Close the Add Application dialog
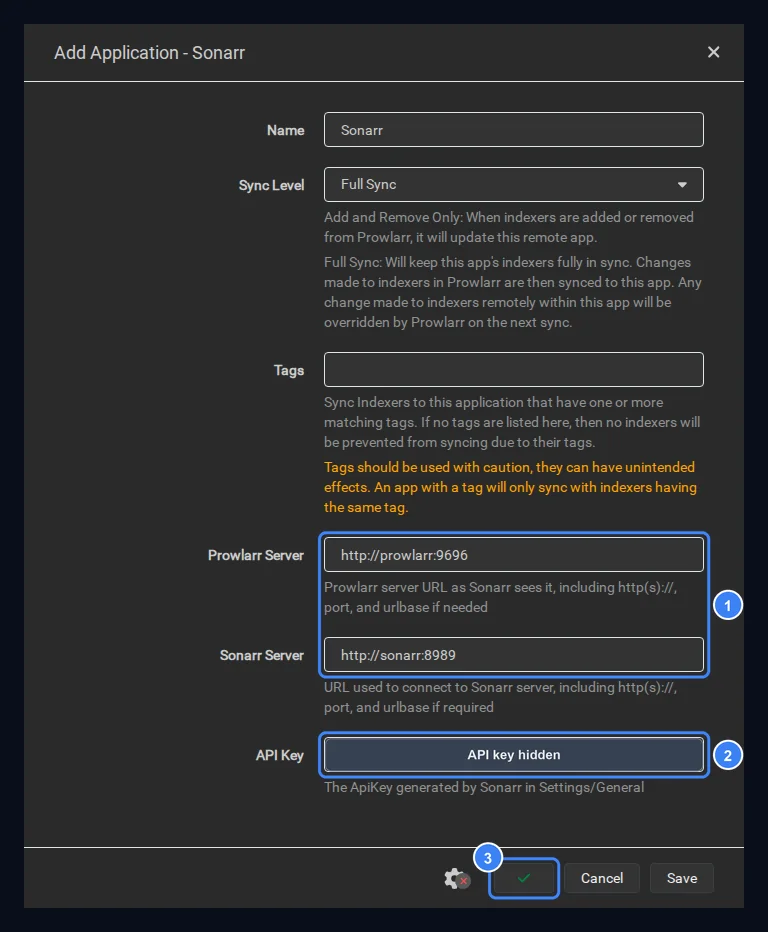The image size is (768, 932). tap(713, 52)
